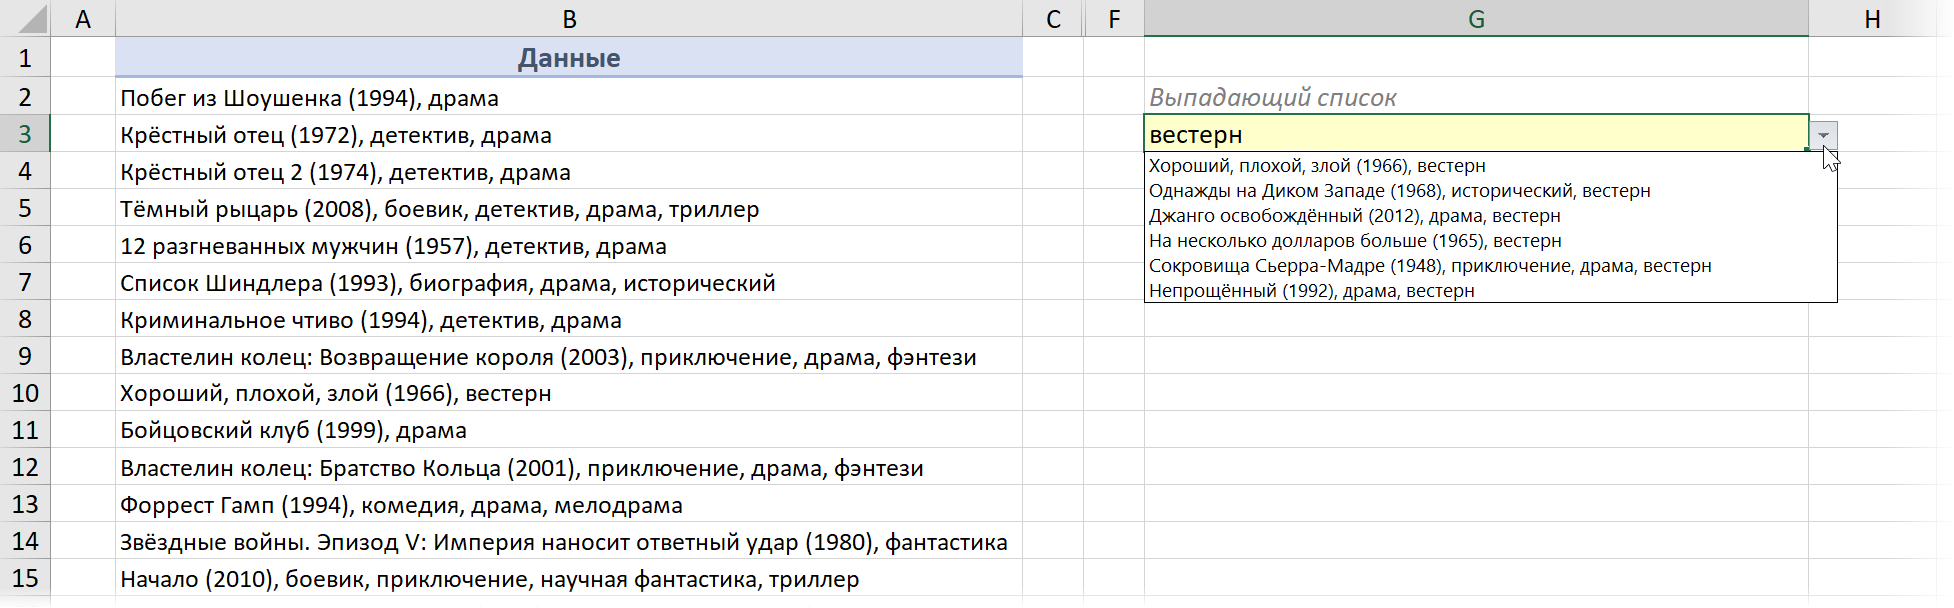The height and width of the screenshot is (608, 1954).
Task: Select 'Форрест Гамп (1994)' cell
Action: [401, 505]
